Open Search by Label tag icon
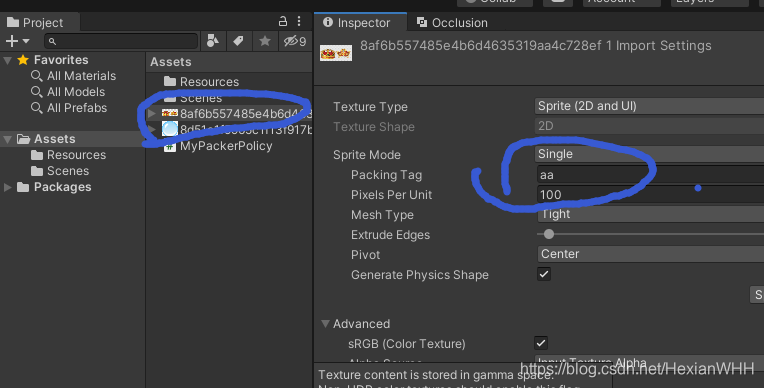The image size is (764, 388). 238,41
